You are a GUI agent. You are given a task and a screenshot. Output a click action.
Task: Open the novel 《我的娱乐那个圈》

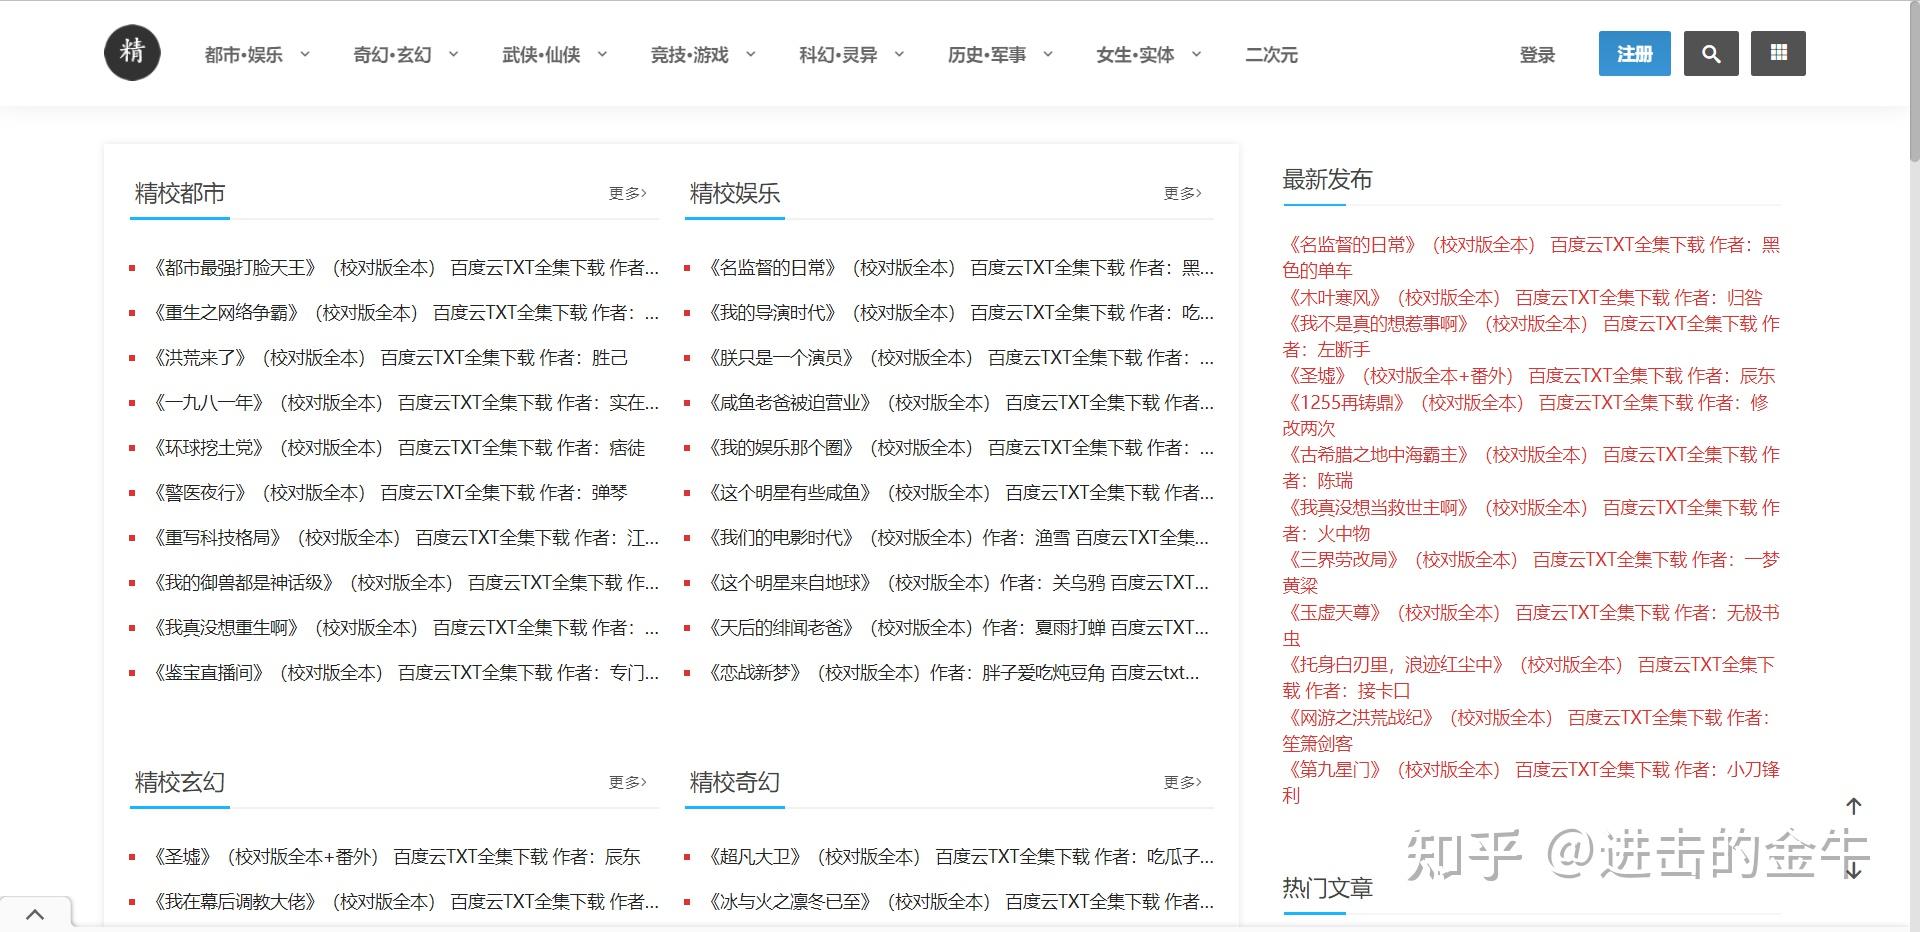point(959,448)
